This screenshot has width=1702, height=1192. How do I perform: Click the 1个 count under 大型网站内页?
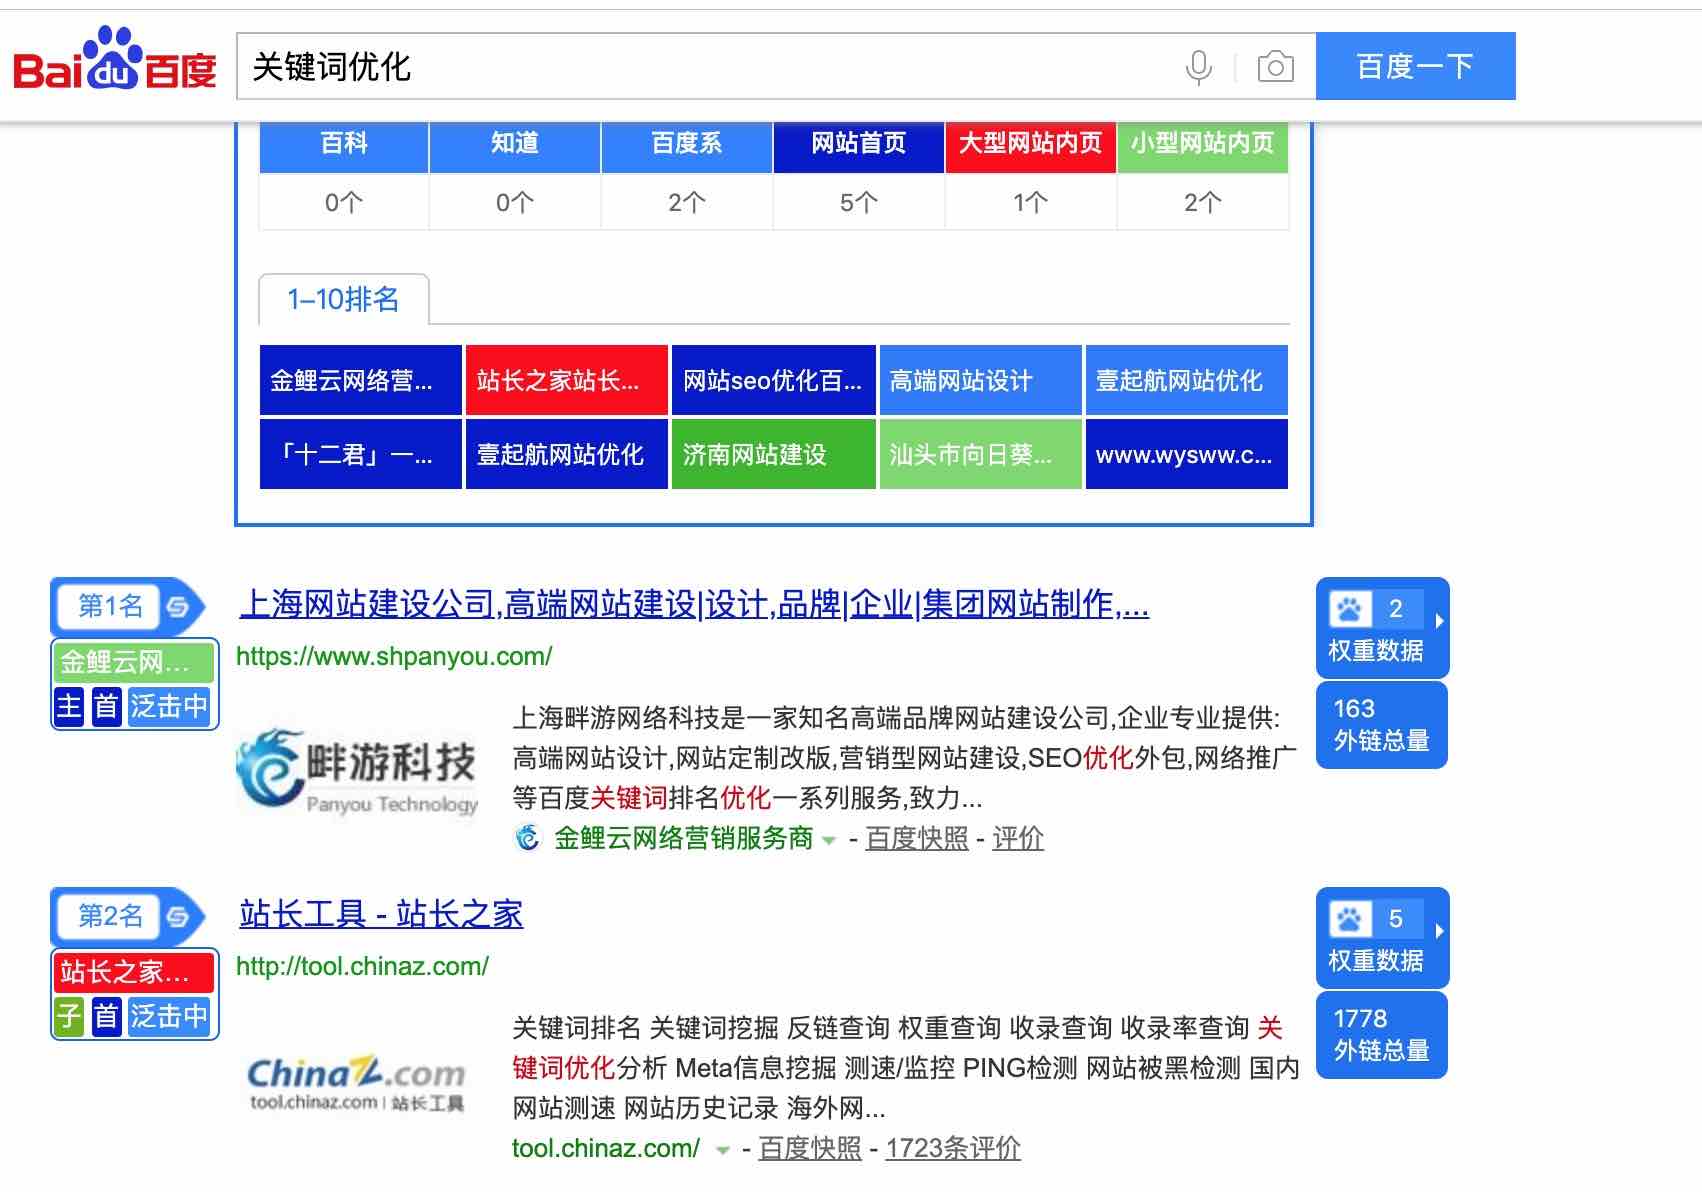pos(1031,203)
